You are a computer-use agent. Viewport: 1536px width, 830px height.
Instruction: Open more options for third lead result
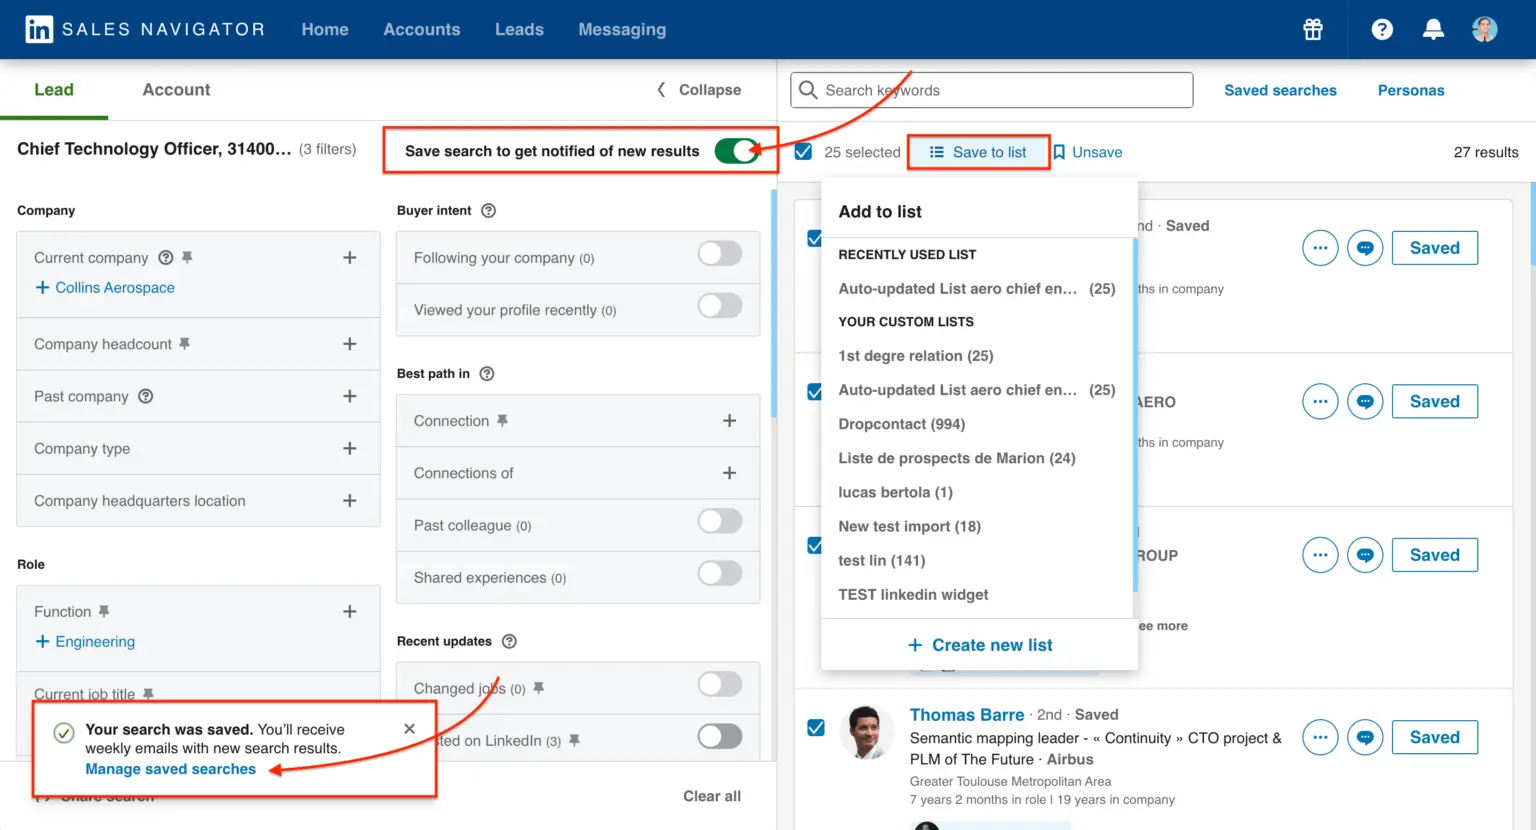[x=1320, y=555]
